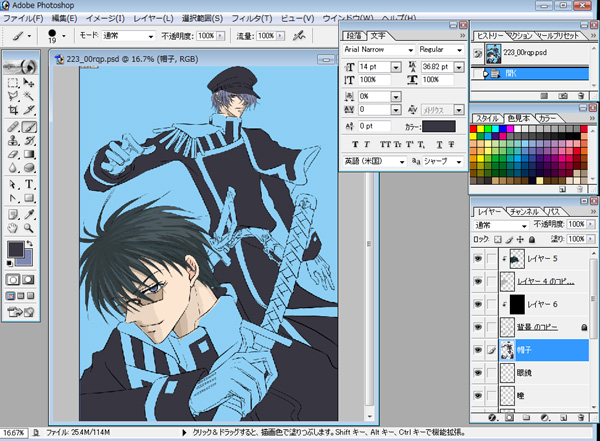Open the Arial Narrow font dropdown
This screenshot has width=600, height=441.
coord(411,50)
